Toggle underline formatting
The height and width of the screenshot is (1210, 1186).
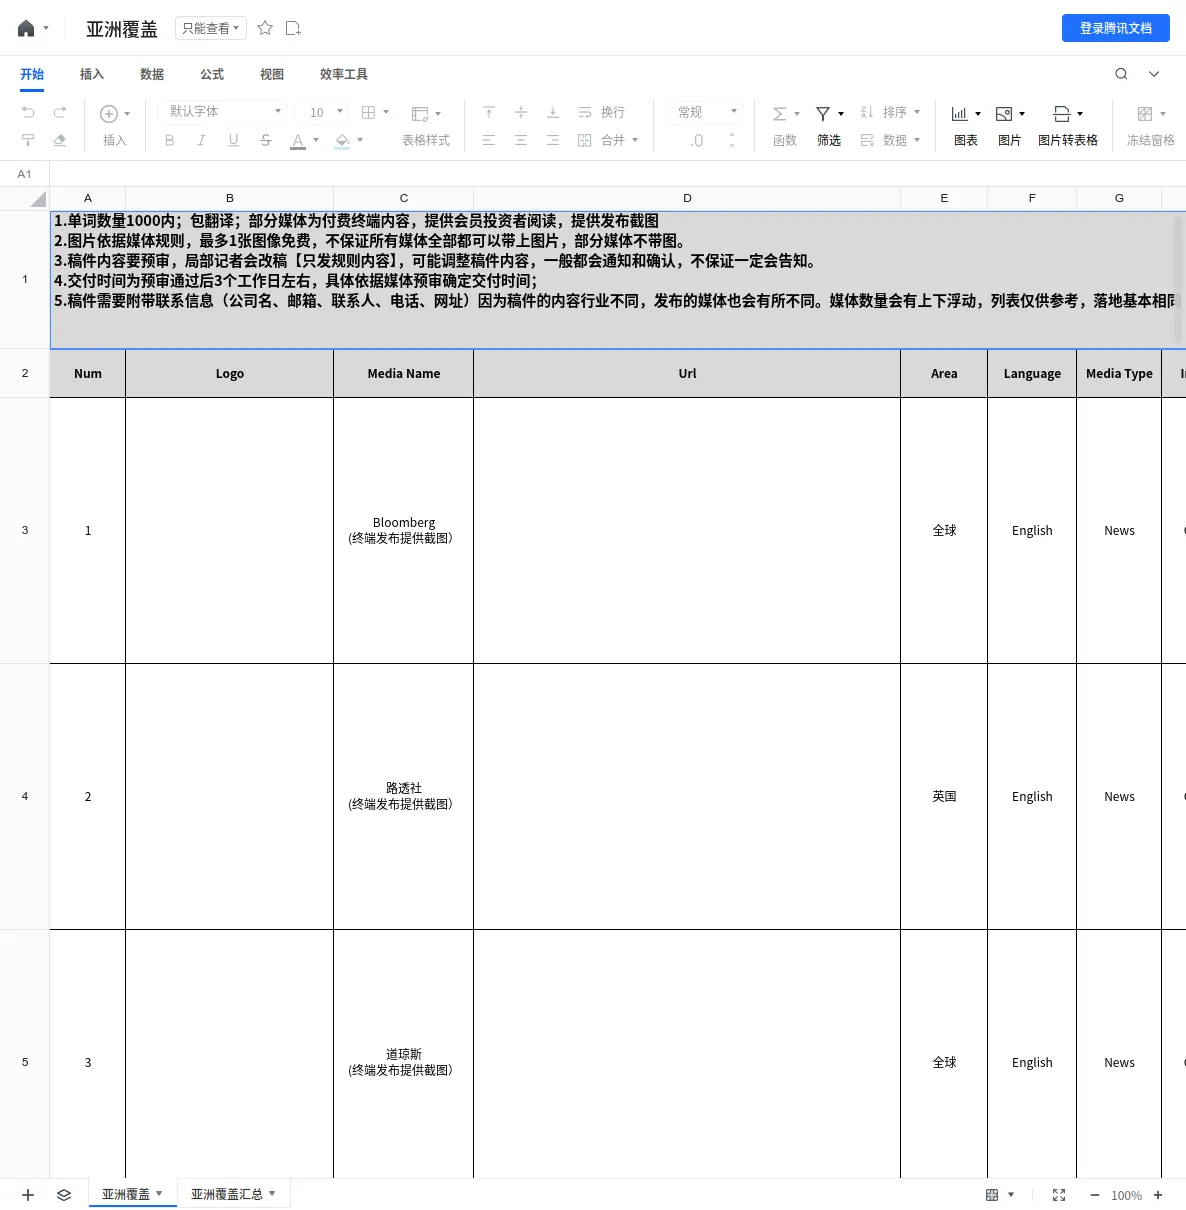click(233, 140)
